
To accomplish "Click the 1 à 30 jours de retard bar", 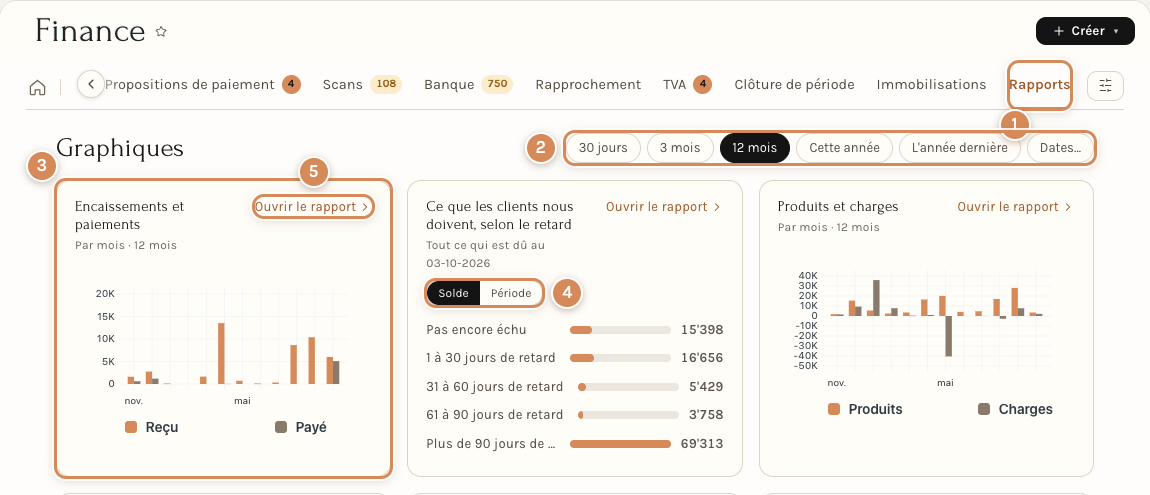I will [x=620, y=358].
